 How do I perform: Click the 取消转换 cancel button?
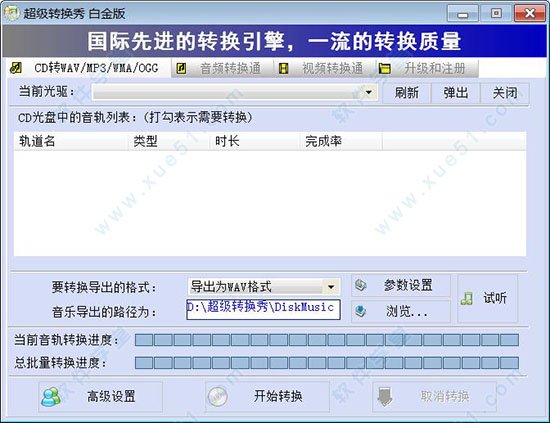coord(434,397)
